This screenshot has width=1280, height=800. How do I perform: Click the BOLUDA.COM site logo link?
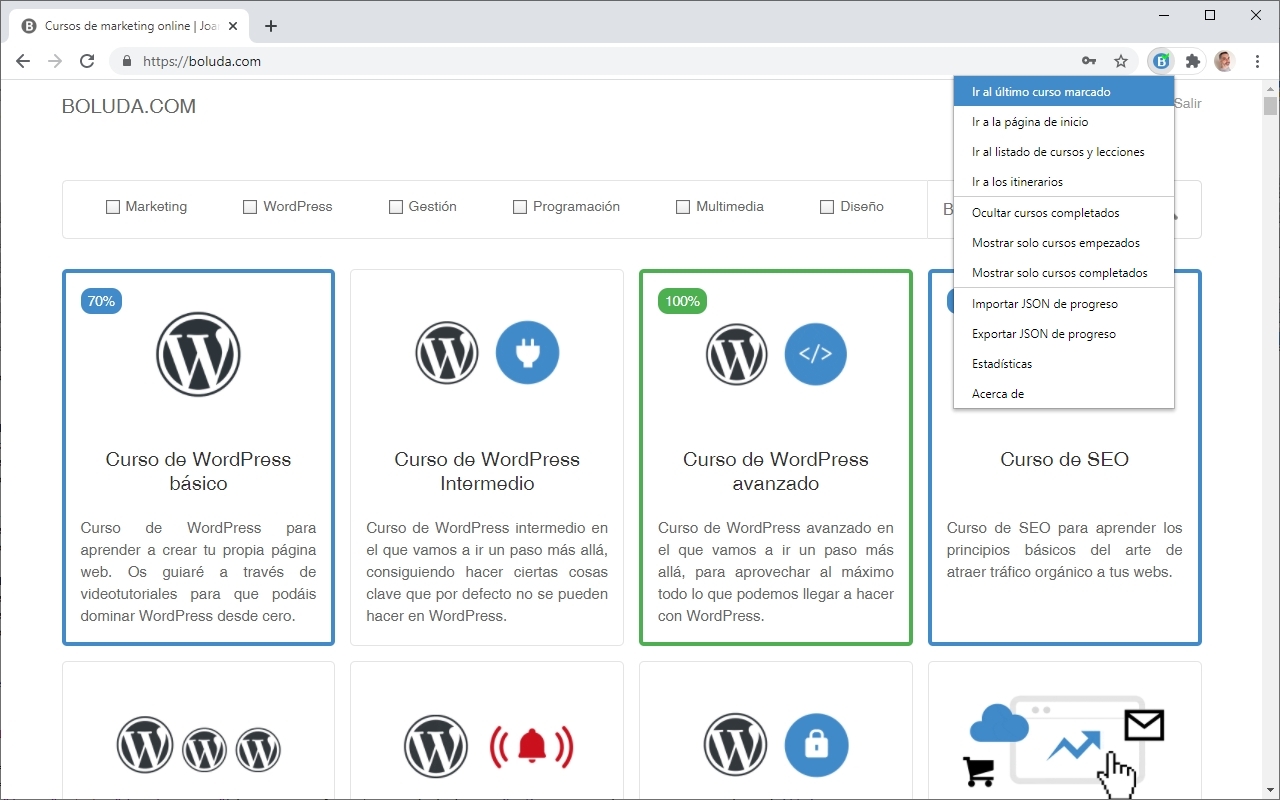pos(129,106)
